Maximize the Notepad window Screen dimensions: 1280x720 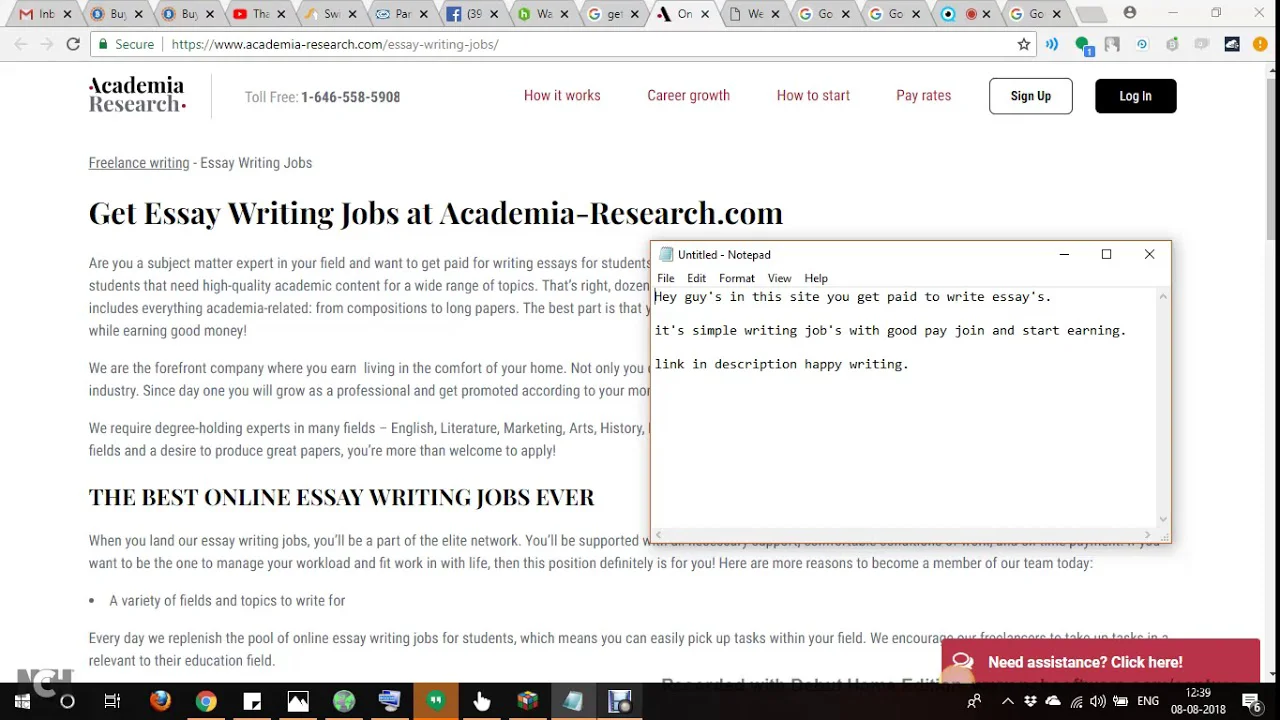[x=1106, y=254]
